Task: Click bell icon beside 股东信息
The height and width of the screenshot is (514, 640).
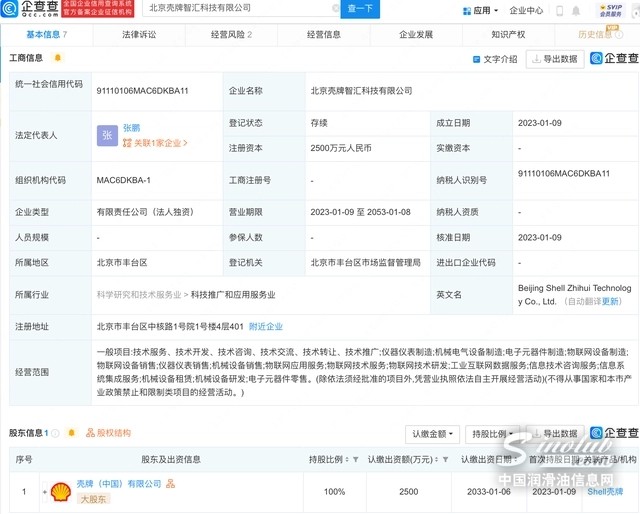Action: click(x=71, y=433)
